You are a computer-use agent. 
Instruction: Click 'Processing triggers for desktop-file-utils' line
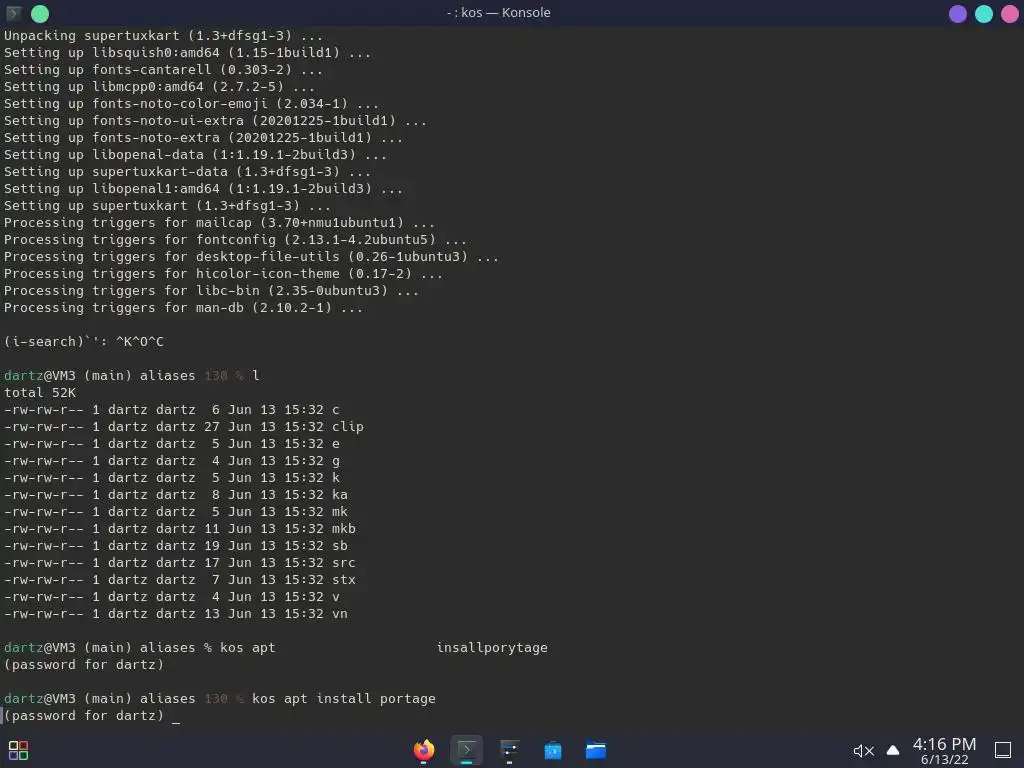(252, 257)
